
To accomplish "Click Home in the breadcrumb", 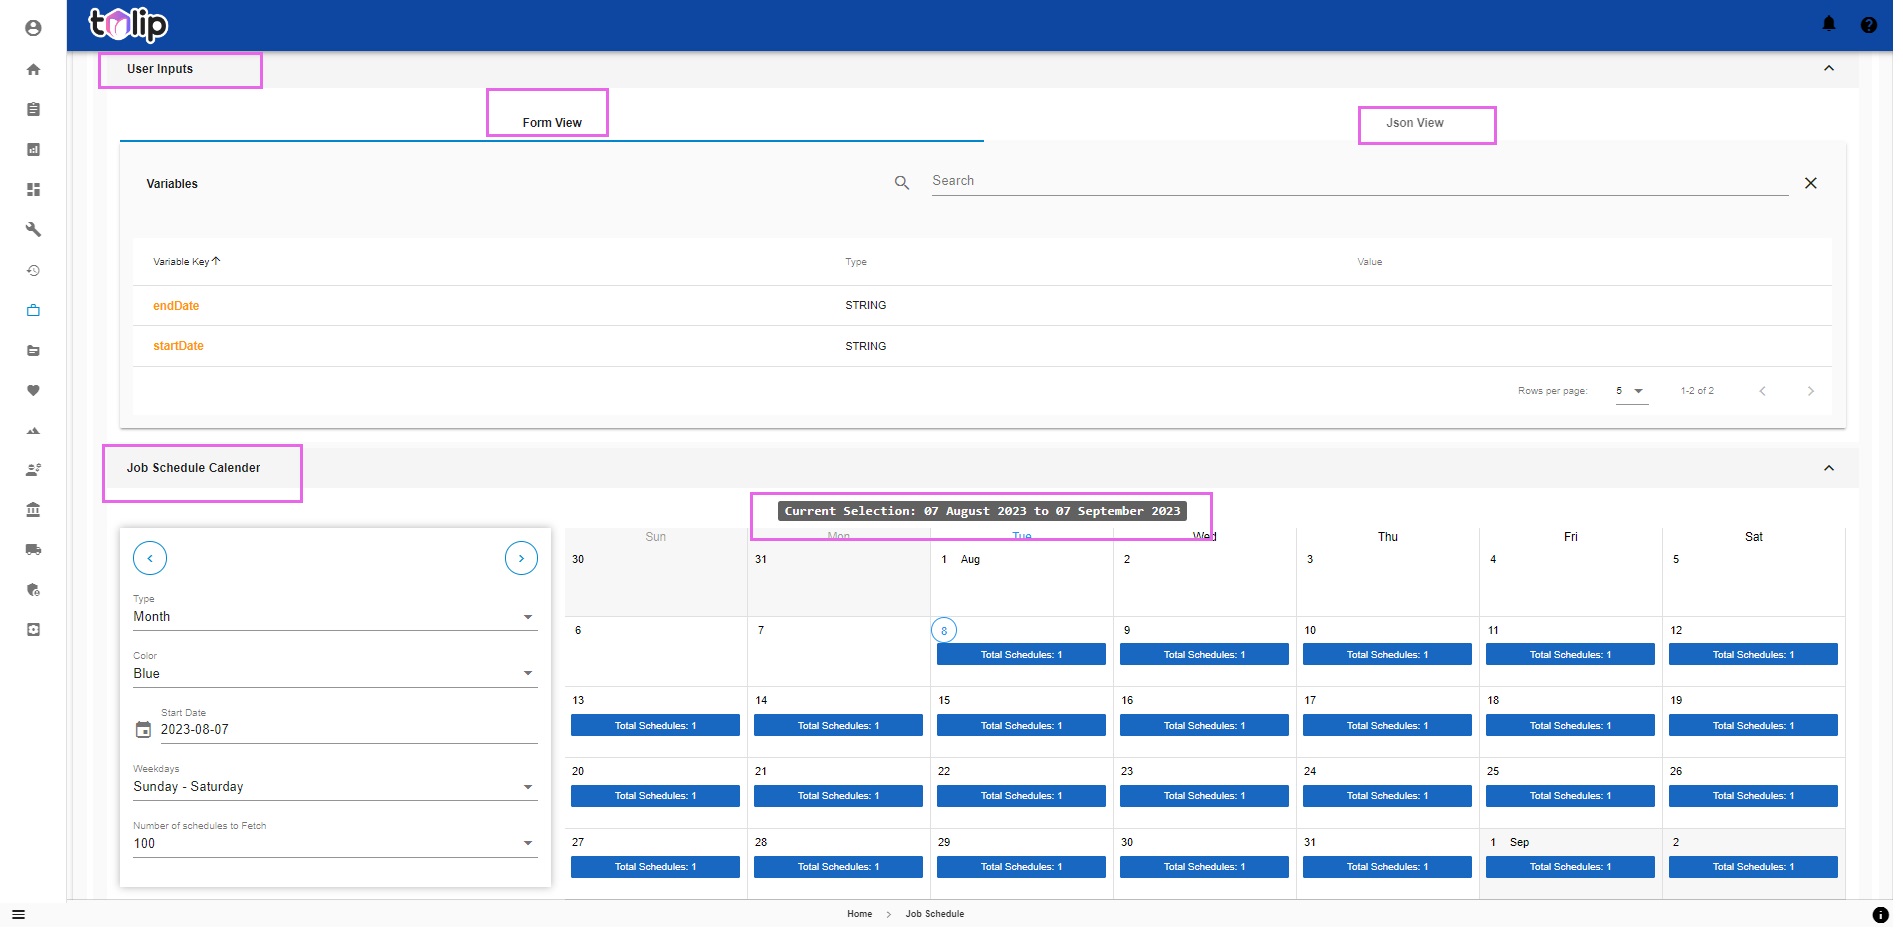I will pos(859,914).
